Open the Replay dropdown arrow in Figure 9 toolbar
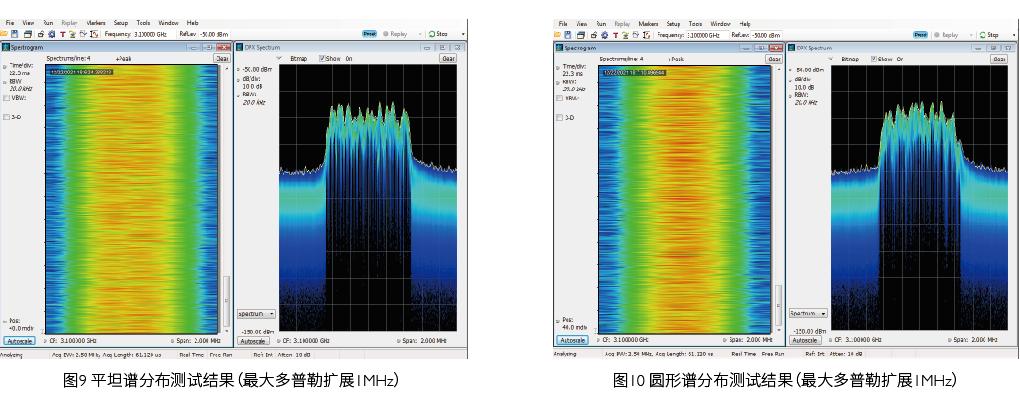This screenshot has width=1020, height=402. [x=420, y=34]
